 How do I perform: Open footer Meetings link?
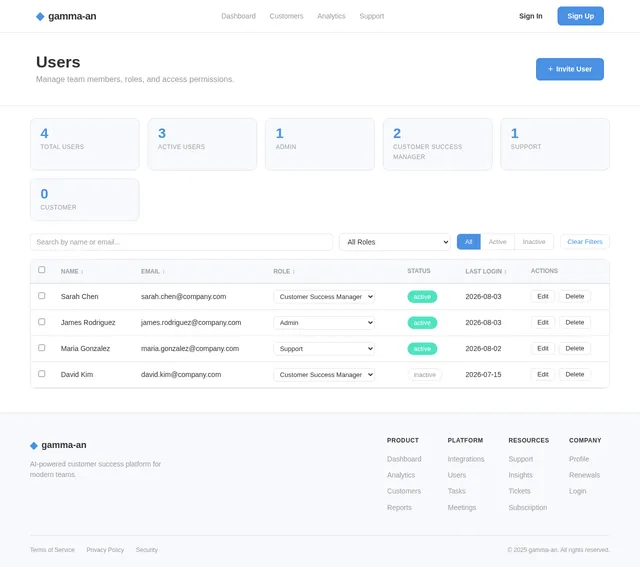click(x=462, y=507)
